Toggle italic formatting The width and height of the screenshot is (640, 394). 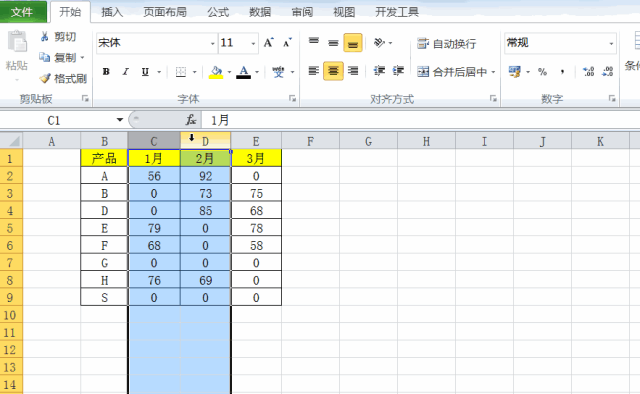126,72
